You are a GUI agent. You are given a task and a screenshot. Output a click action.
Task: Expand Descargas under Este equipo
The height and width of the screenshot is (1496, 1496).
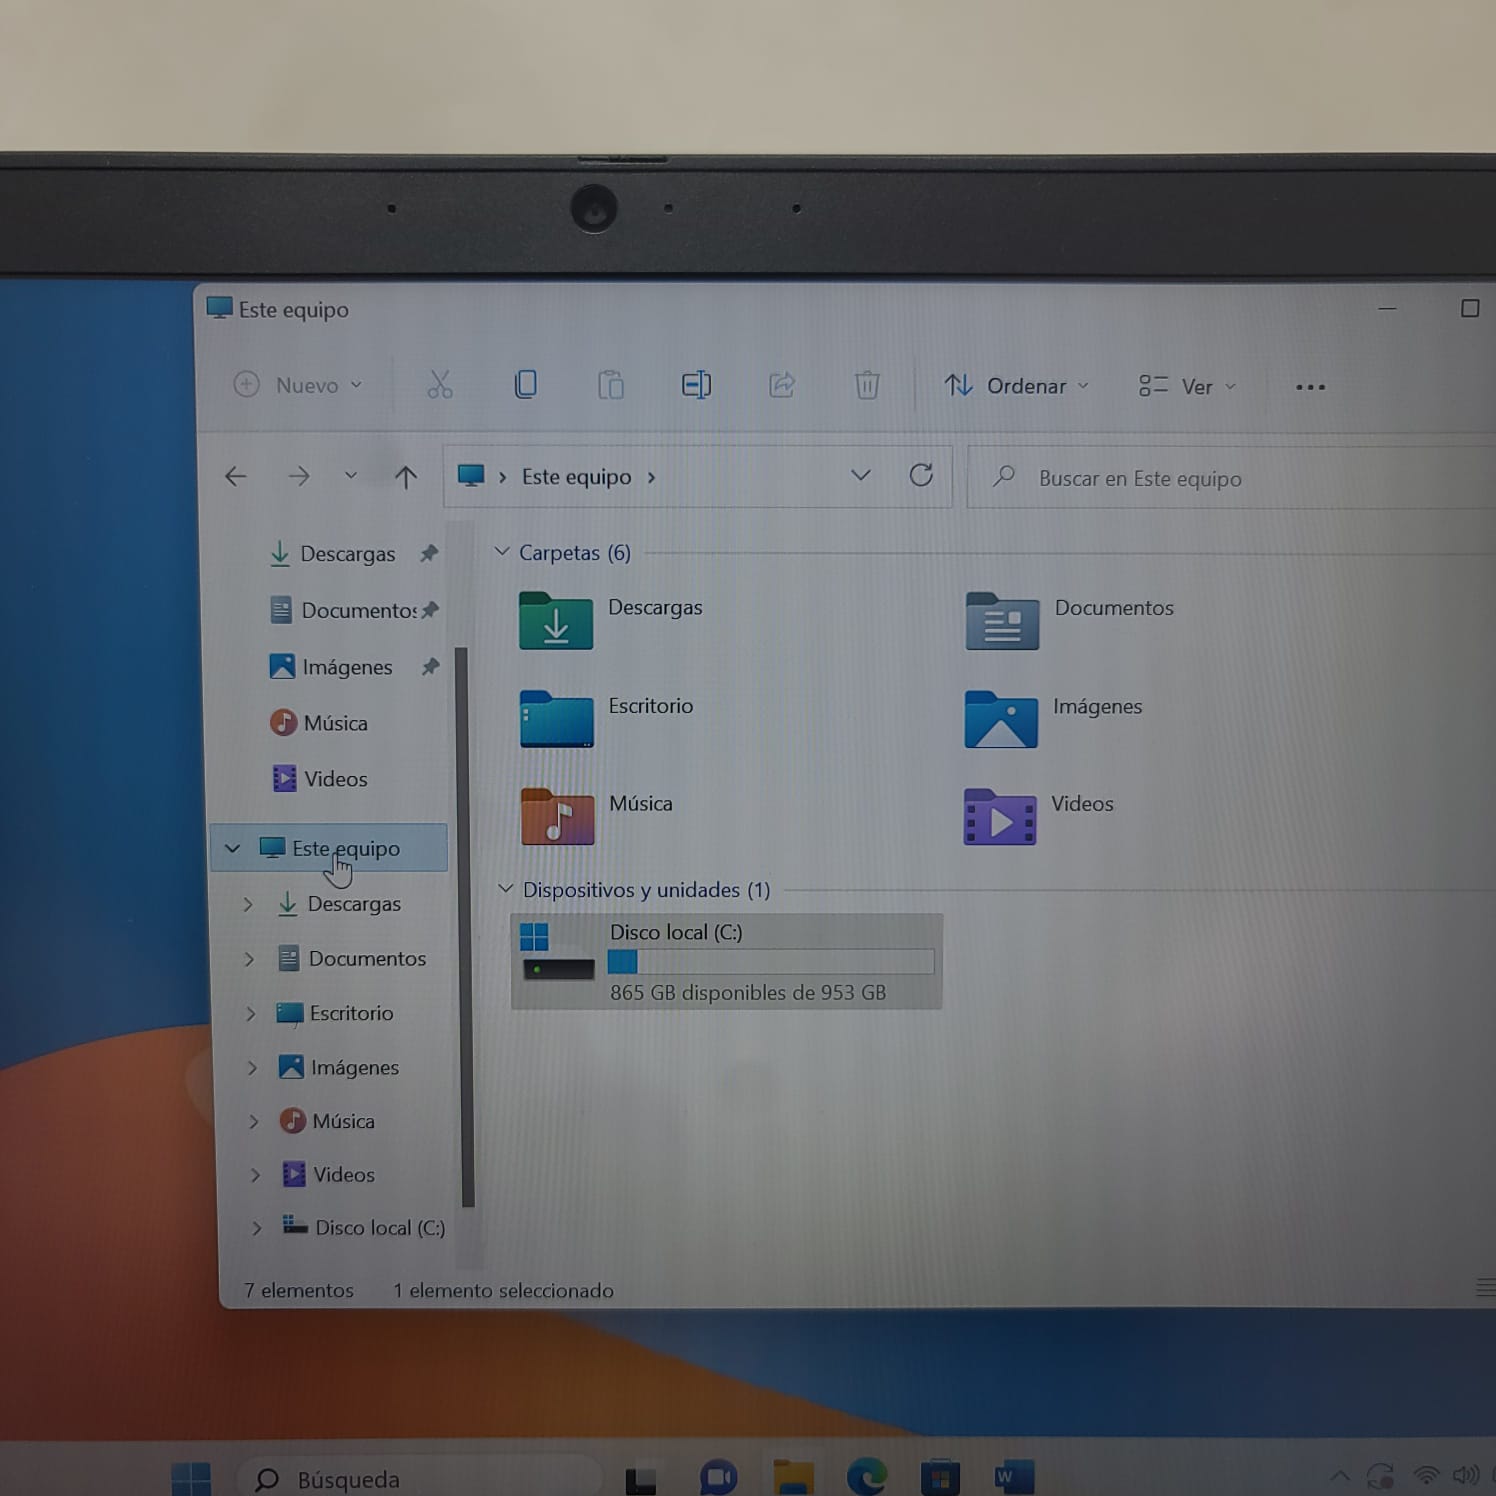coord(248,904)
